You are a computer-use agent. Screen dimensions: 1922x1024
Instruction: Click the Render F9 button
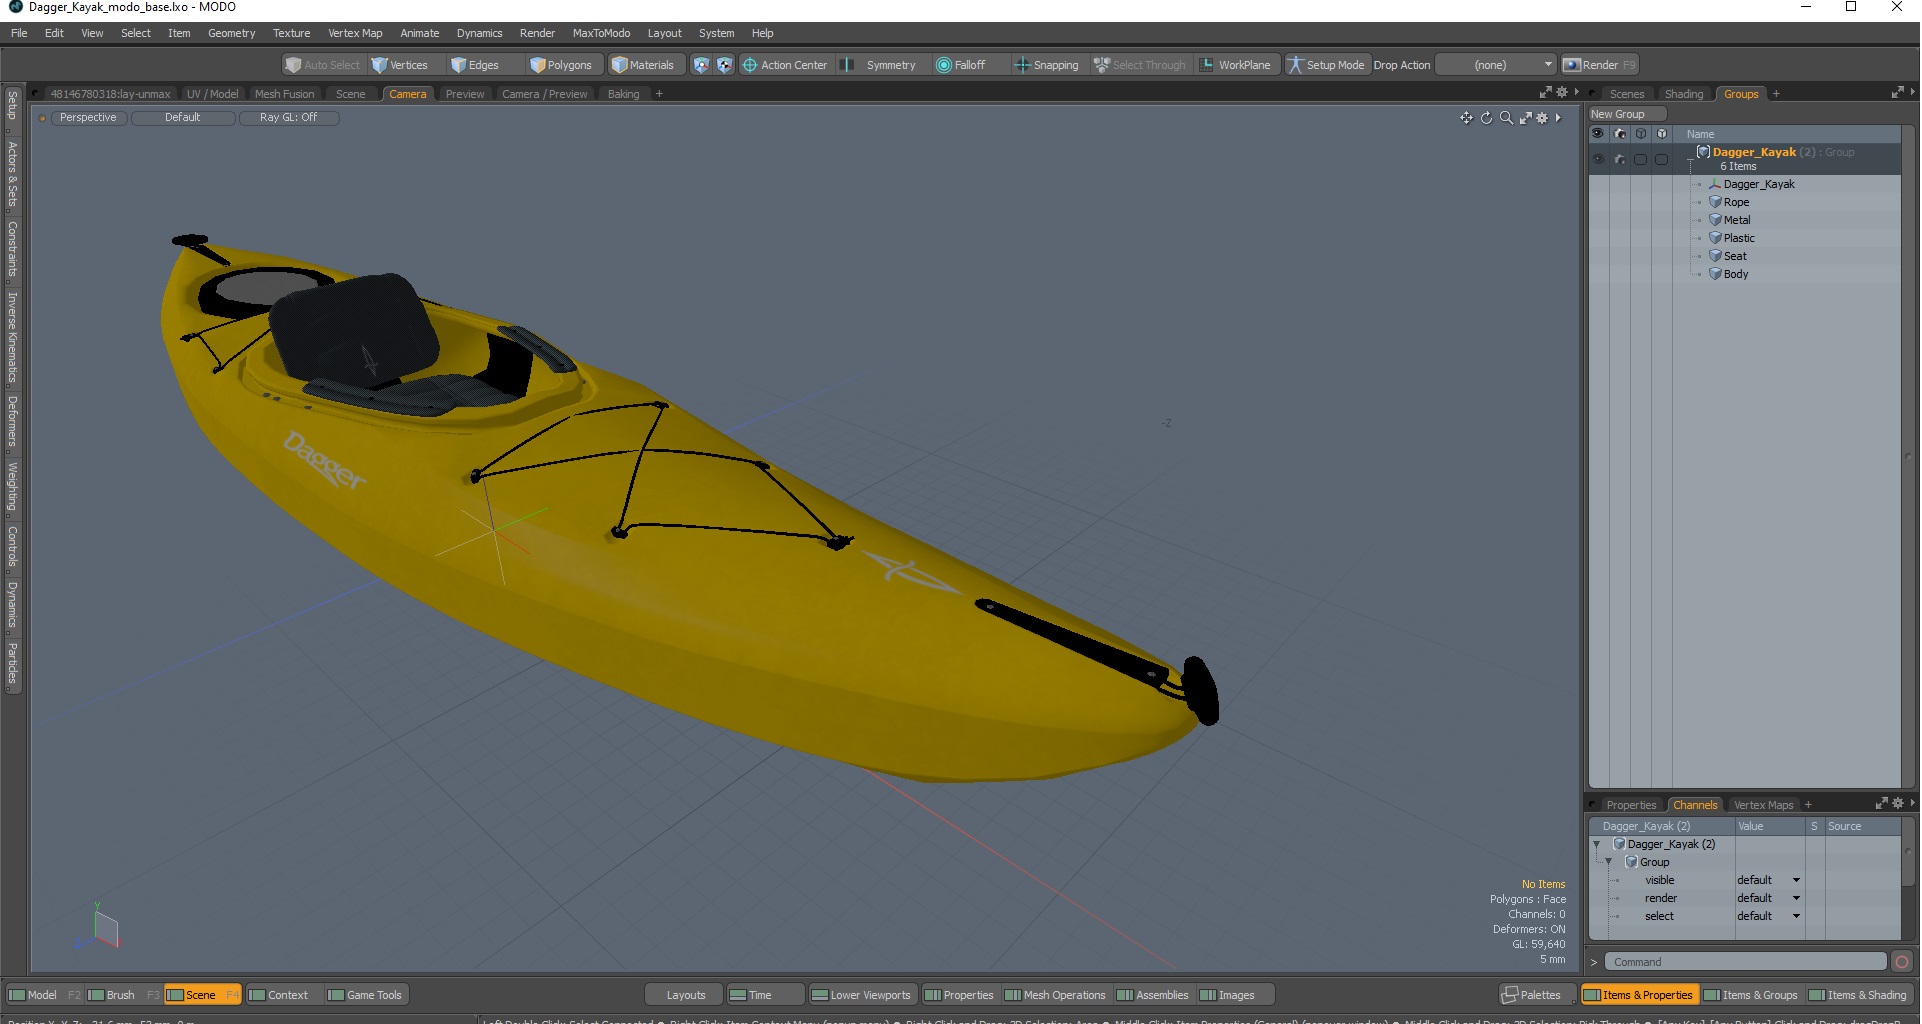1600,65
